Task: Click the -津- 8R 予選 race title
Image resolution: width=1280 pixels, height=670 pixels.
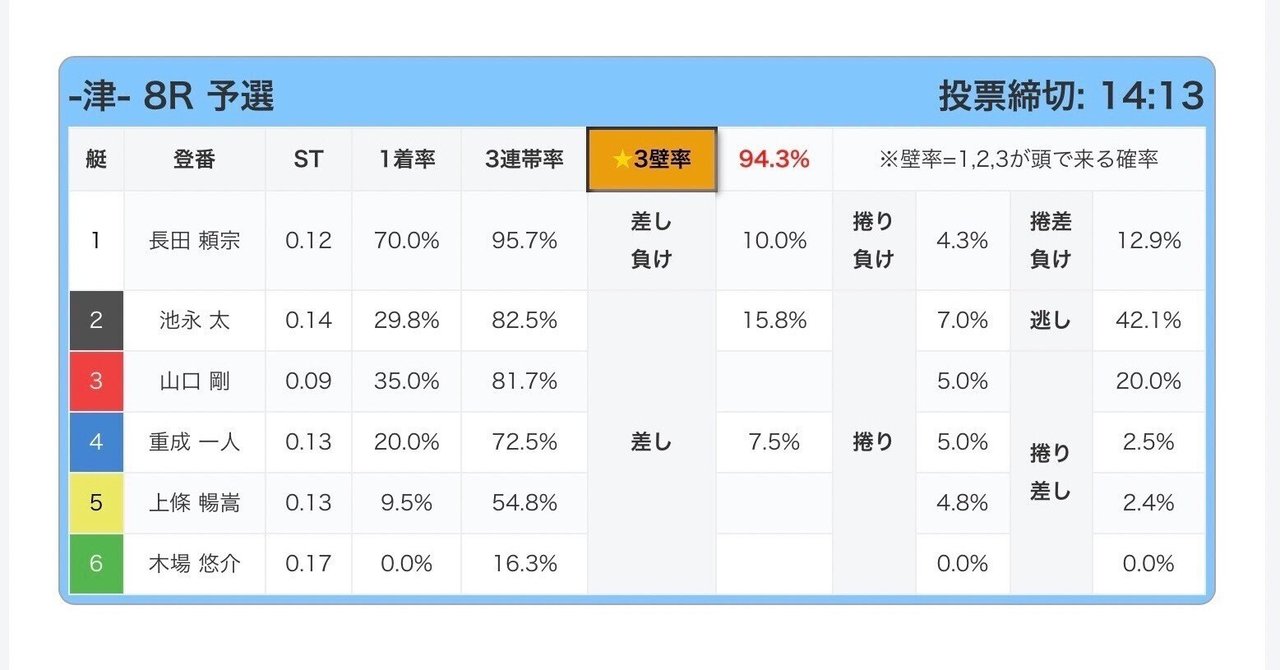Action: pyautogui.click(x=171, y=97)
